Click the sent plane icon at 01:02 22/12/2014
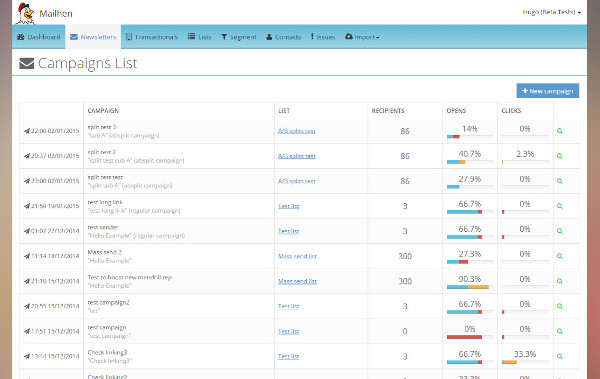Viewport: 600px width, 379px height. click(27, 231)
